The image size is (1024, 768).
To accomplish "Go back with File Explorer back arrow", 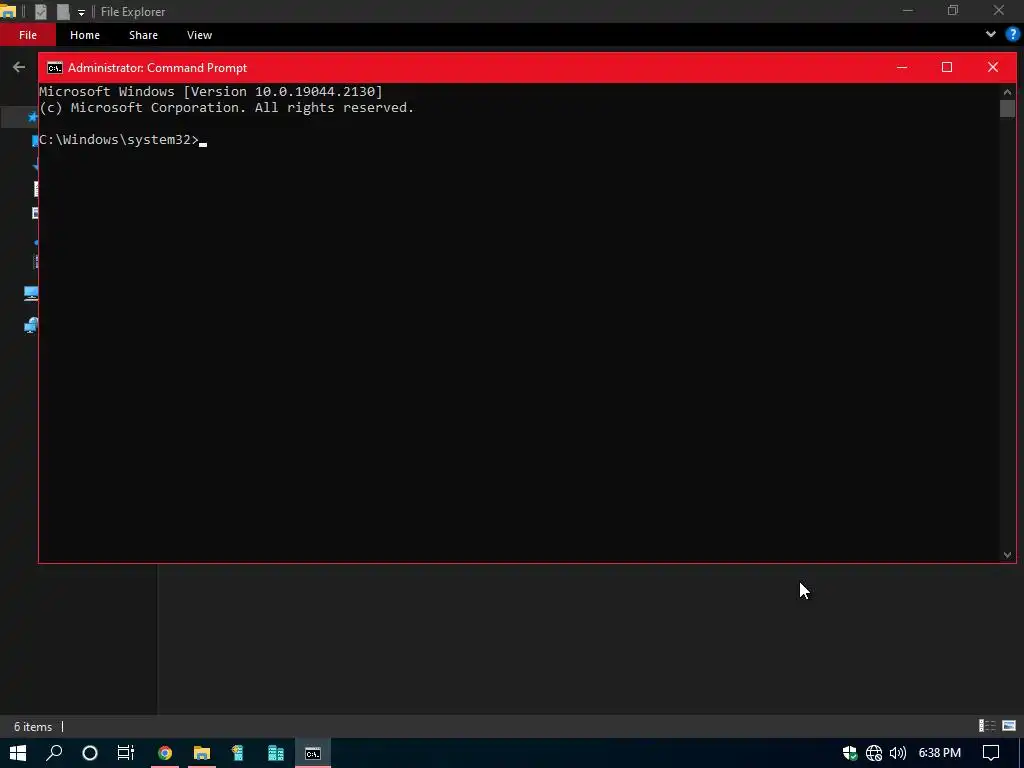I will pyautogui.click(x=19, y=67).
